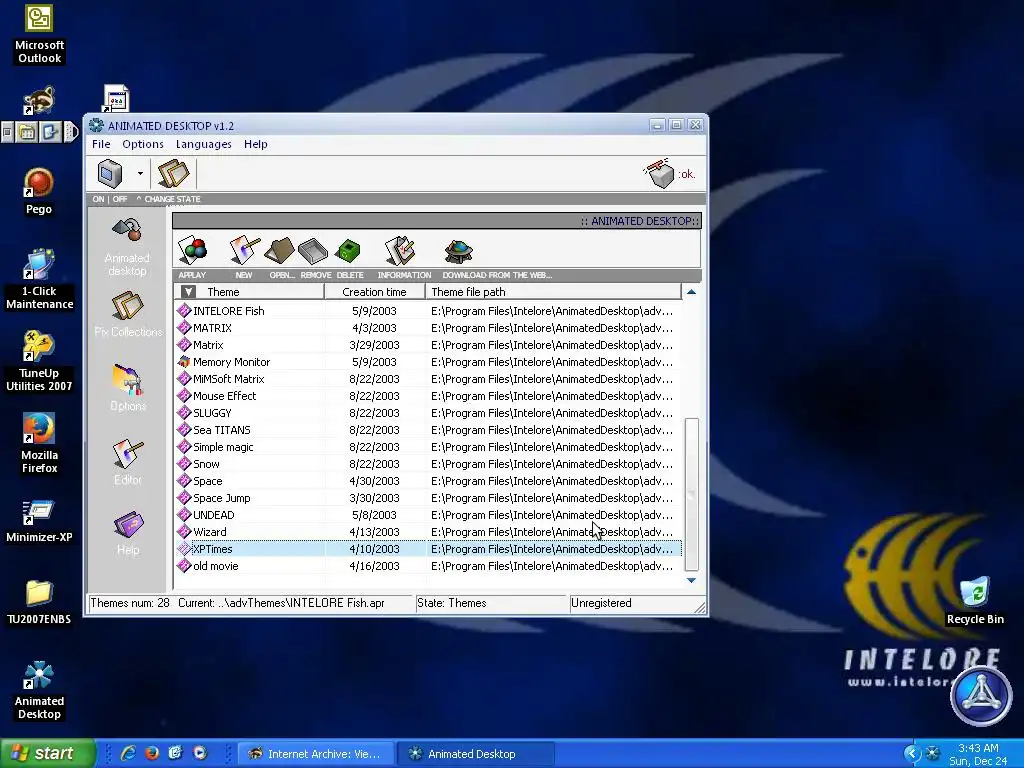Open the File menu
1024x768 pixels.
[101, 144]
